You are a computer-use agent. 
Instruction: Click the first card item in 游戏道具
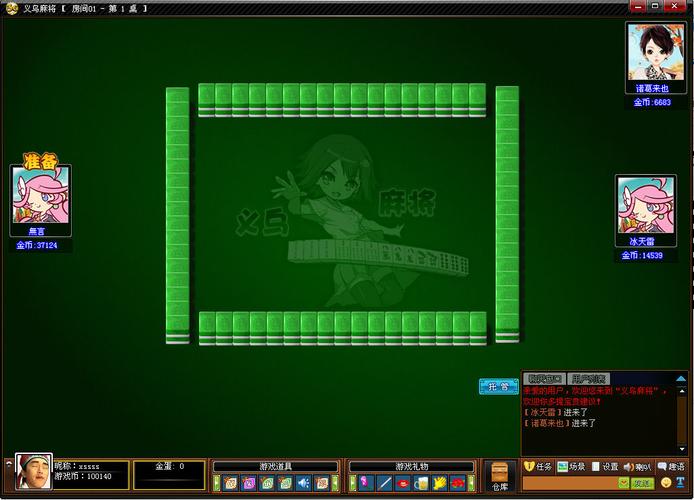230,483
